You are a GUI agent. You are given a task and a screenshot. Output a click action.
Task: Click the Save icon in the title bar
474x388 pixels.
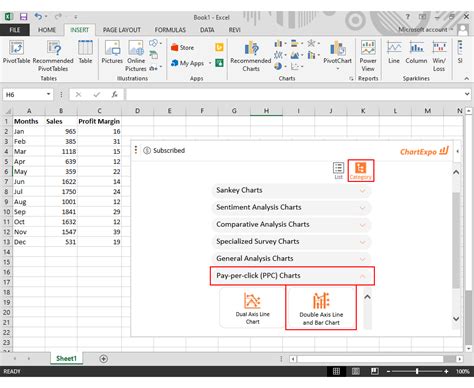point(23,16)
